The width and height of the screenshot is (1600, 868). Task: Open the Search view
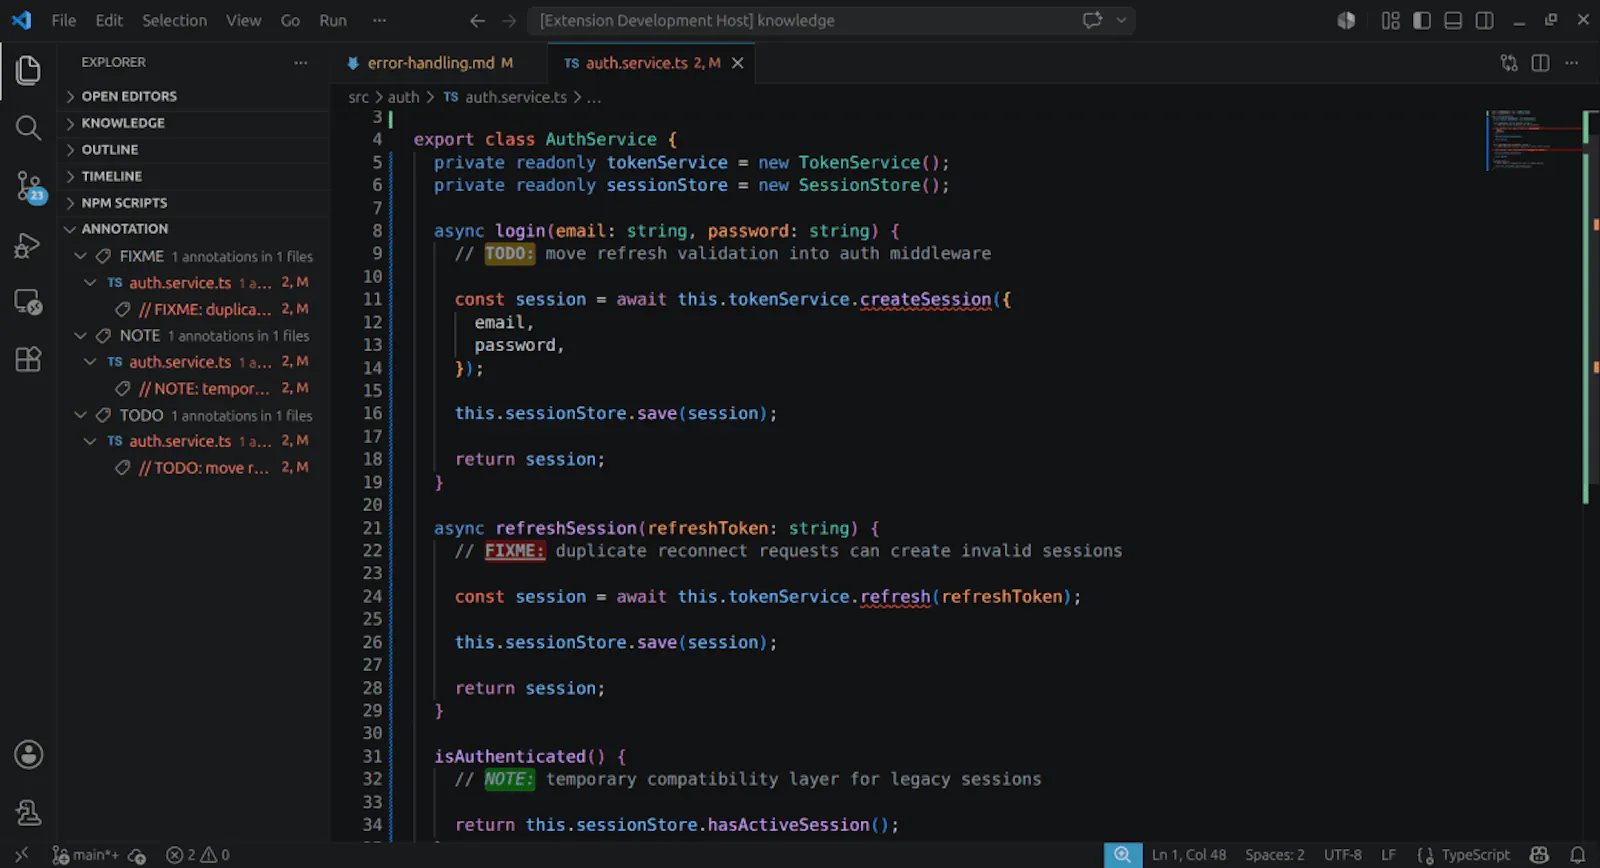(28, 128)
